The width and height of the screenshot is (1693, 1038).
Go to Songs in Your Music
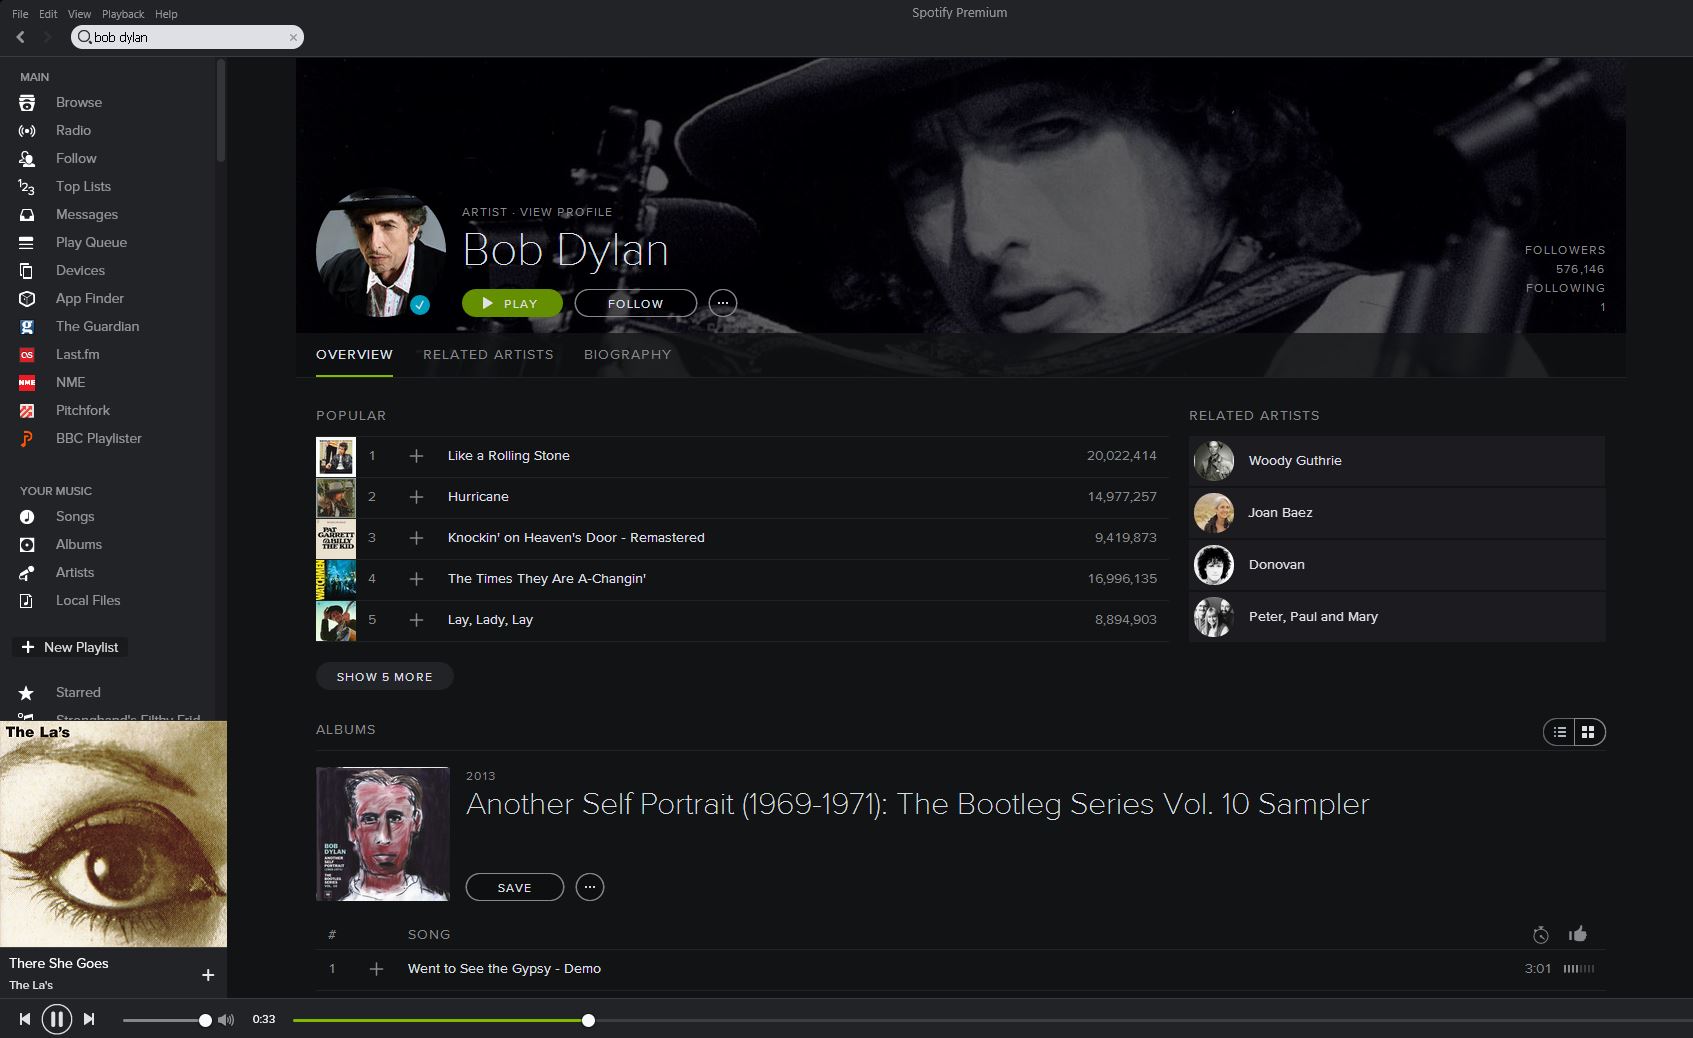point(75,516)
